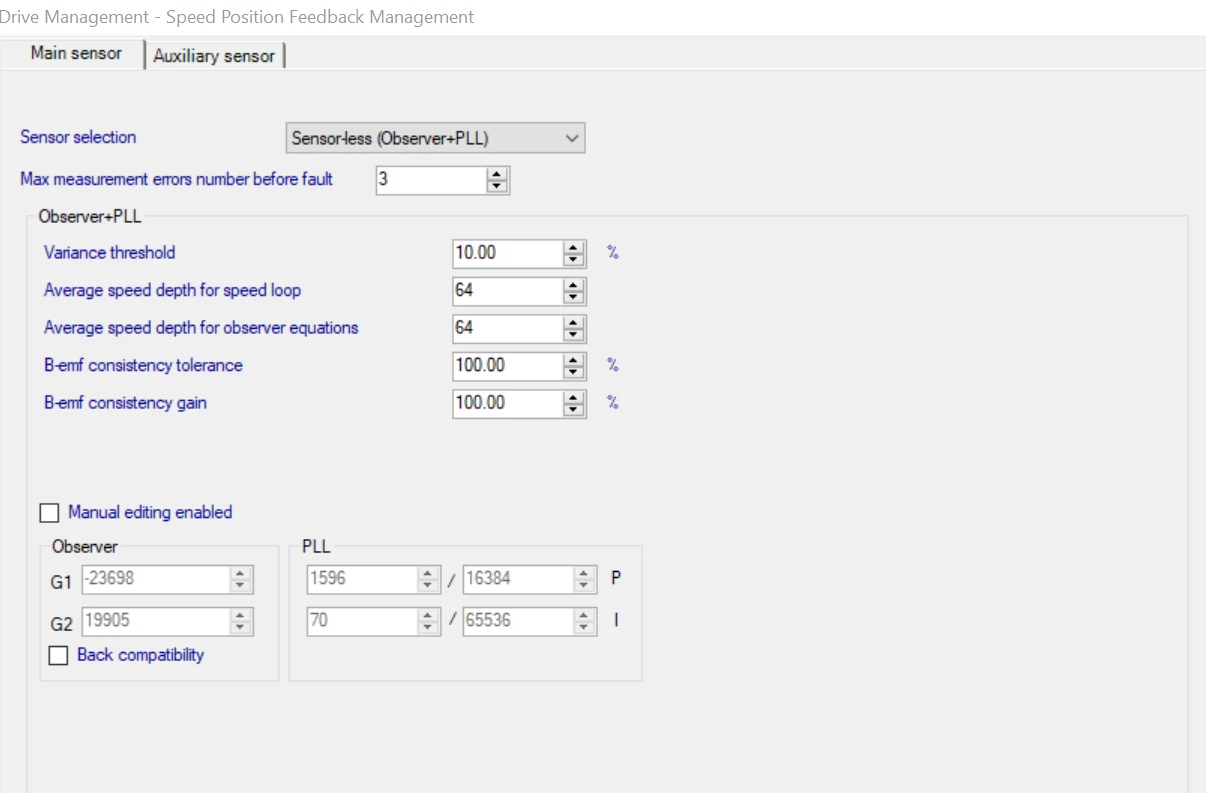Viewport: 1206px width, 793px height.
Task: Increase B-emf consistency tolerance value
Action: click(573, 360)
